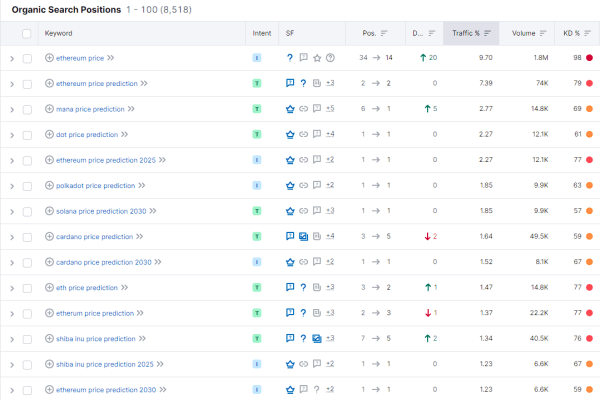Click the plus icon beside ethereum price keyword

pos(50,58)
